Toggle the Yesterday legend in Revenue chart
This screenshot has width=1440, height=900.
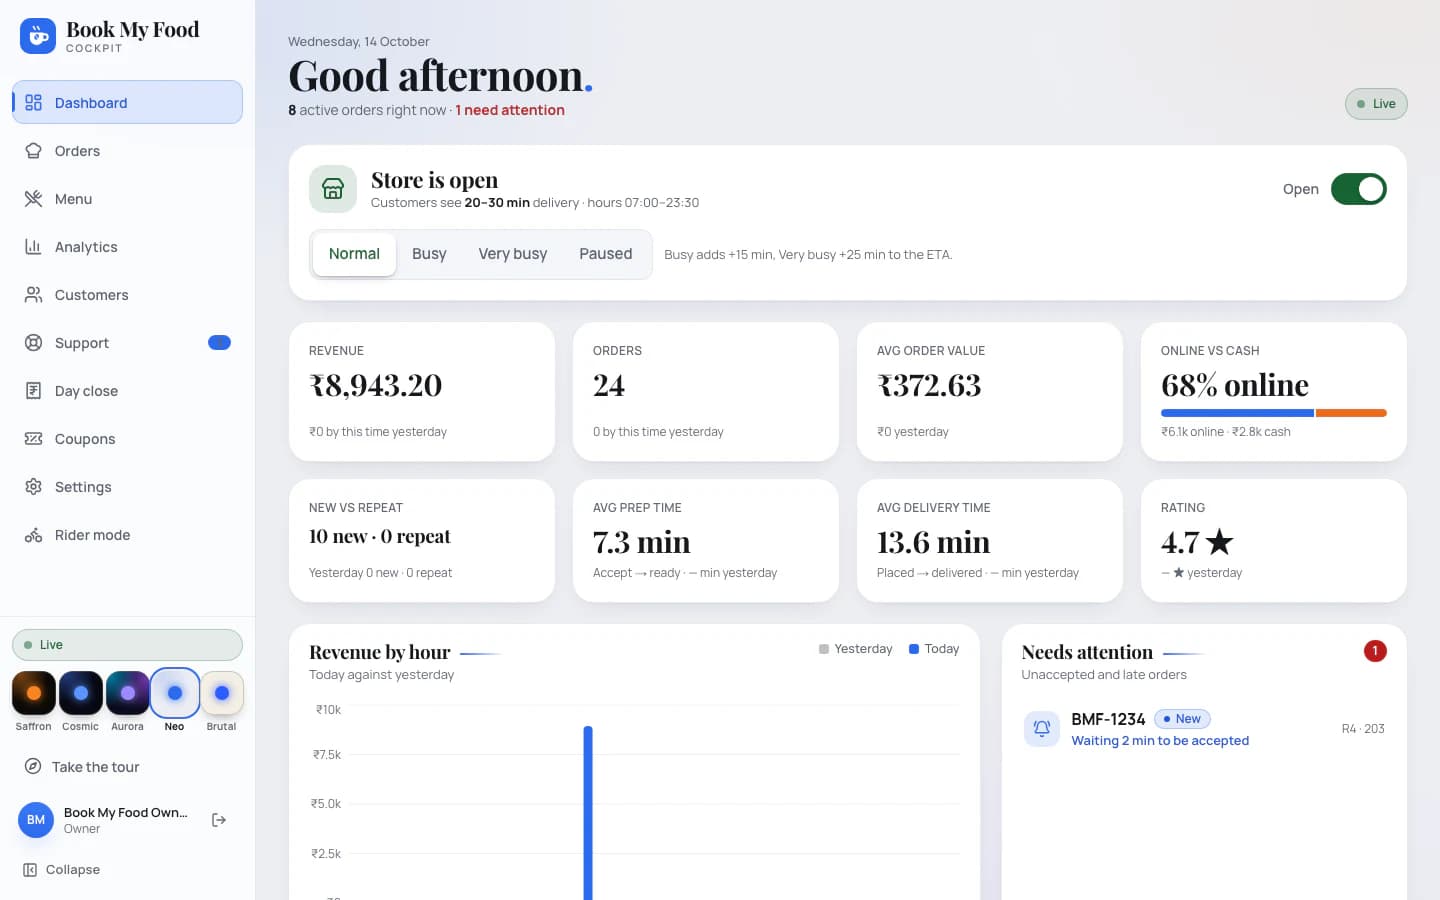point(856,649)
